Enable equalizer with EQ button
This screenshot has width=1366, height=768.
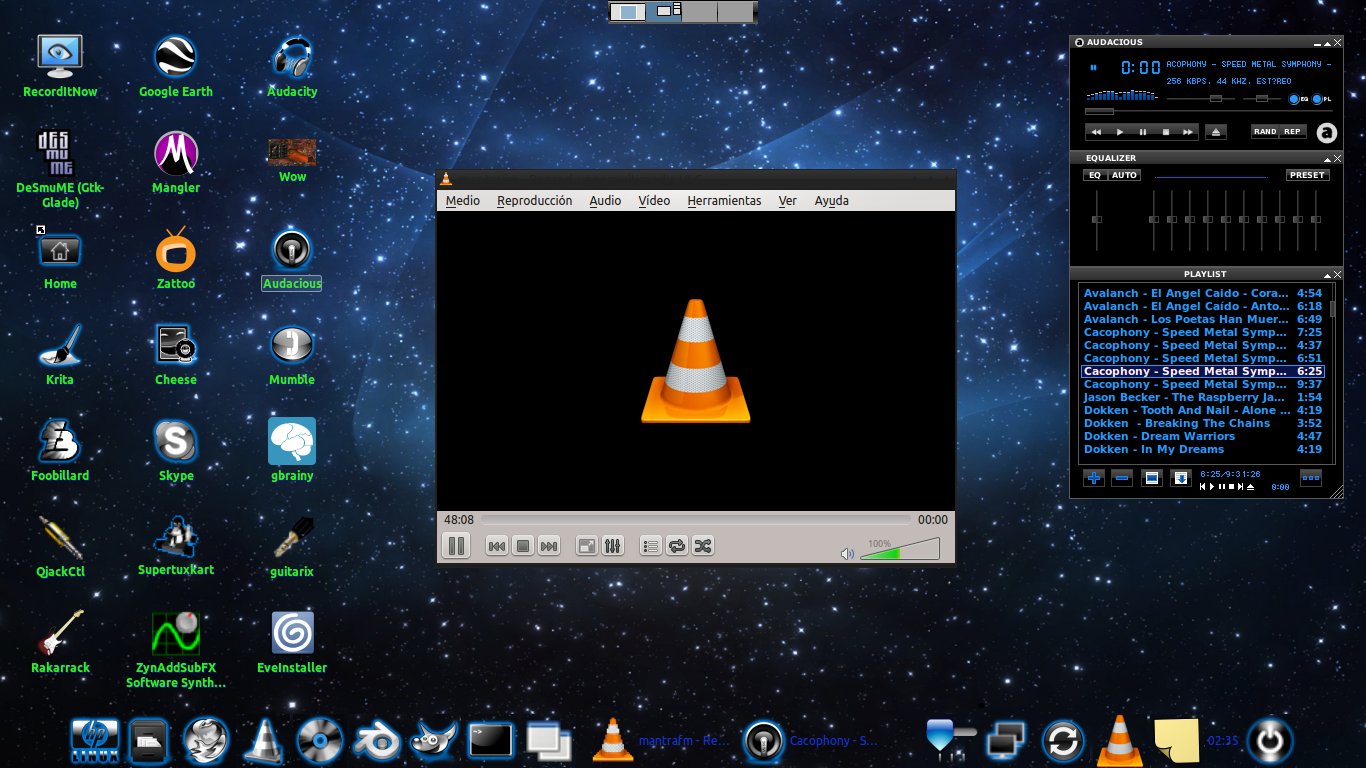1095,175
